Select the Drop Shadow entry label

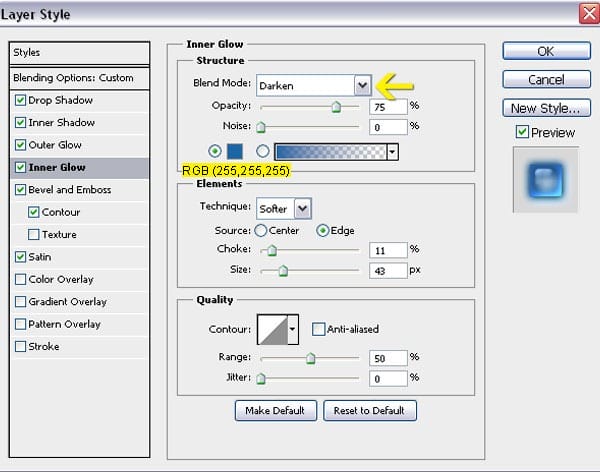[x=60, y=100]
